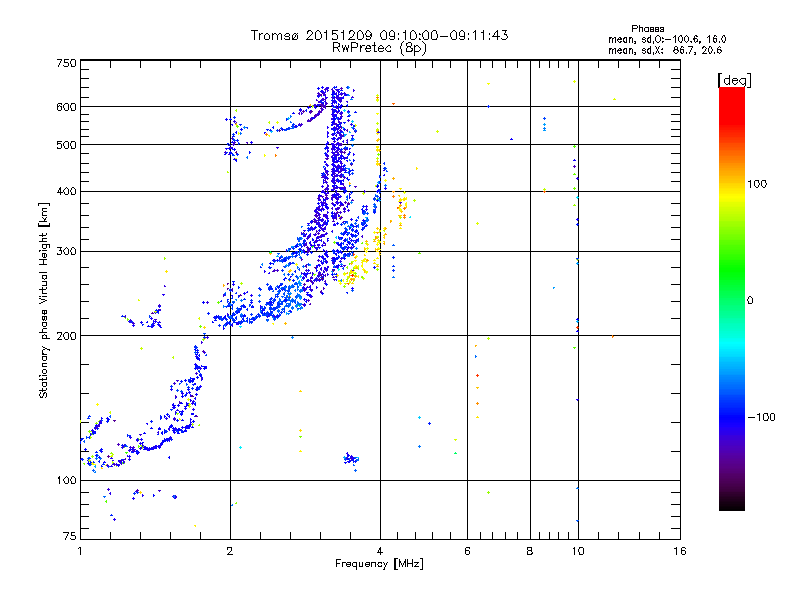Click the dense blue vertical trace near 3.3 MHz, 500 km
Image resolution: width=800 pixels, height=600 pixels.
[336, 153]
